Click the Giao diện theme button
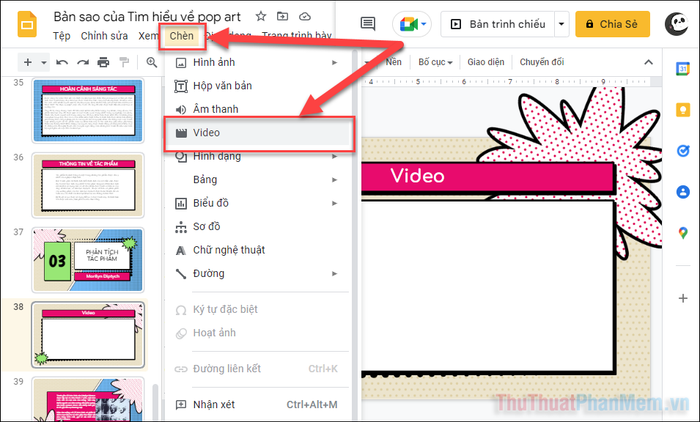 486,62
